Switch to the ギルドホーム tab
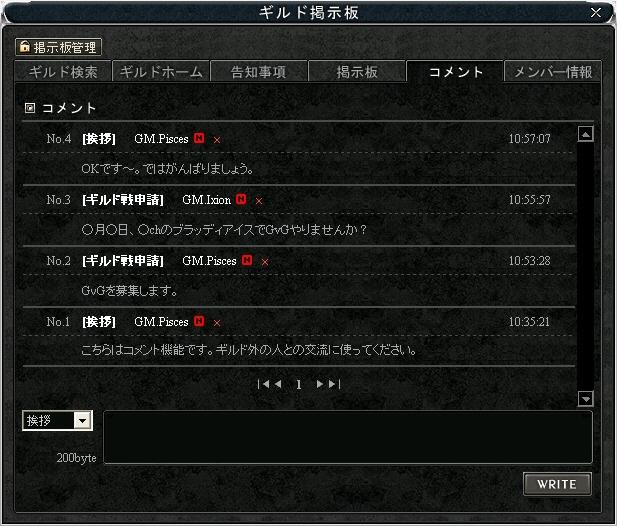The width and height of the screenshot is (617, 526). [161, 72]
